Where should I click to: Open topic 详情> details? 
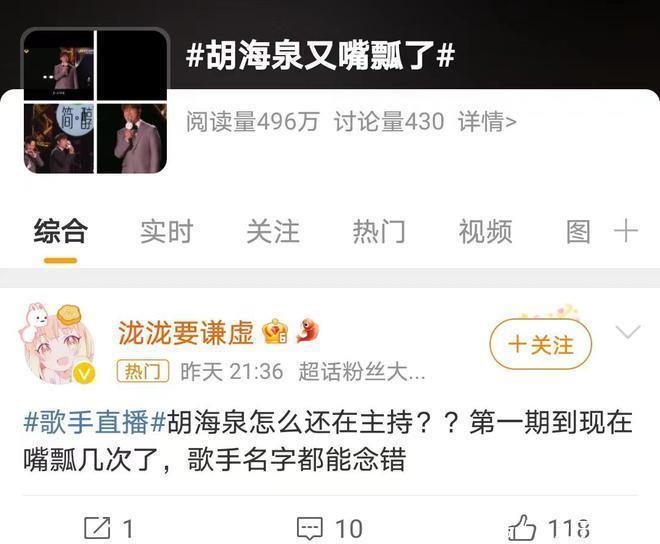[x=487, y=122]
